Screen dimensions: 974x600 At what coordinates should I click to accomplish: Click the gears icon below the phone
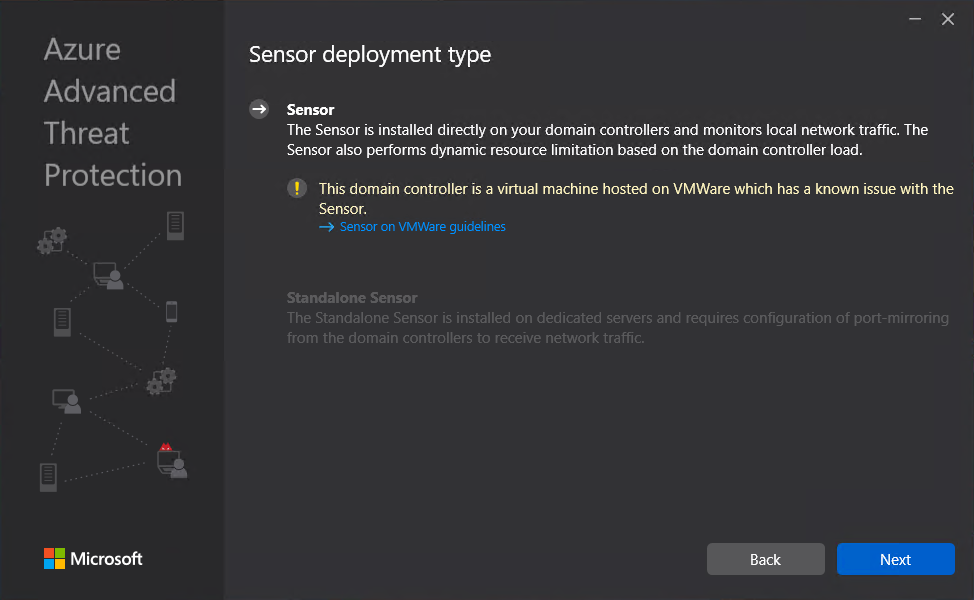pyautogui.click(x=161, y=381)
